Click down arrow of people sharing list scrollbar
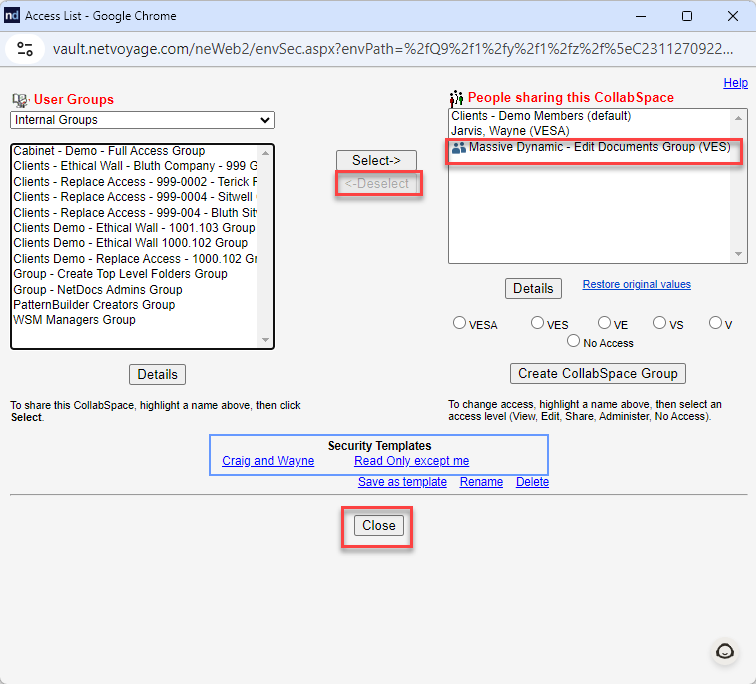Viewport: 756px width, 684px height. tap(738, 254)
